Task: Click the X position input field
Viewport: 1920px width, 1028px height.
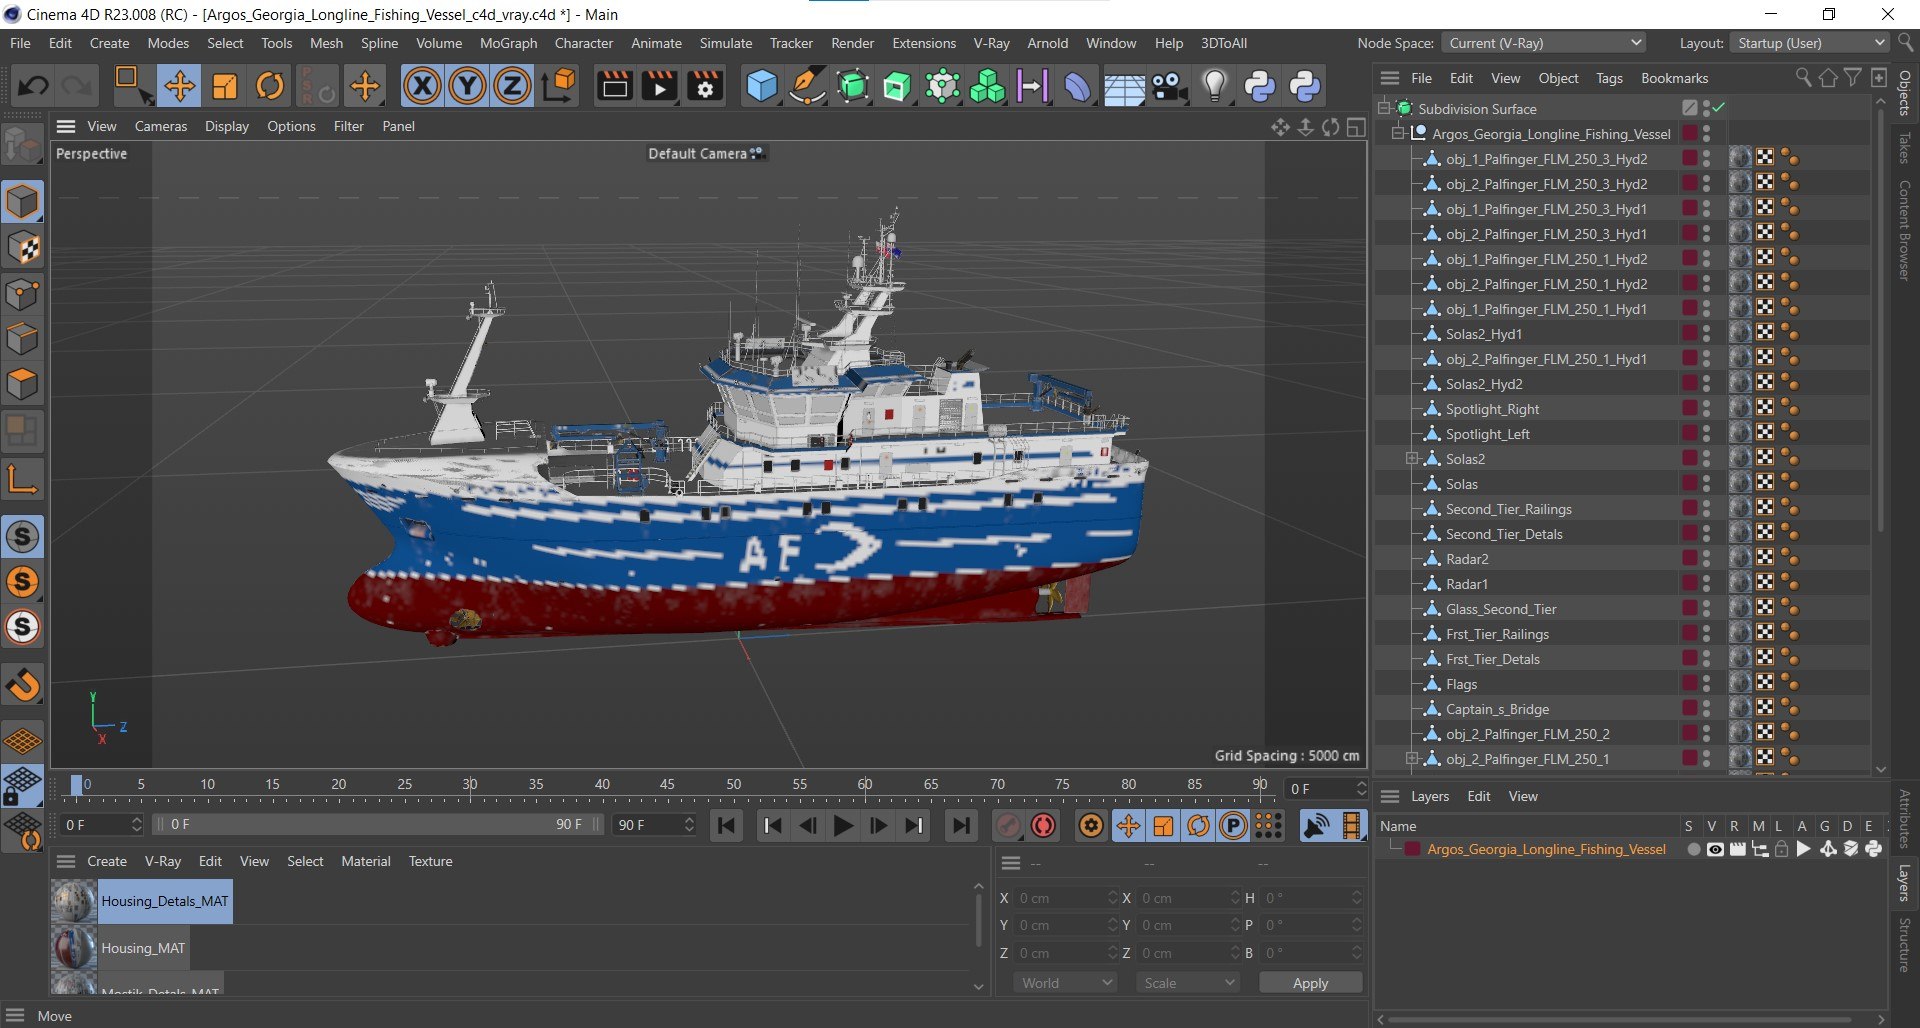Action: (x=1065, y=898)
